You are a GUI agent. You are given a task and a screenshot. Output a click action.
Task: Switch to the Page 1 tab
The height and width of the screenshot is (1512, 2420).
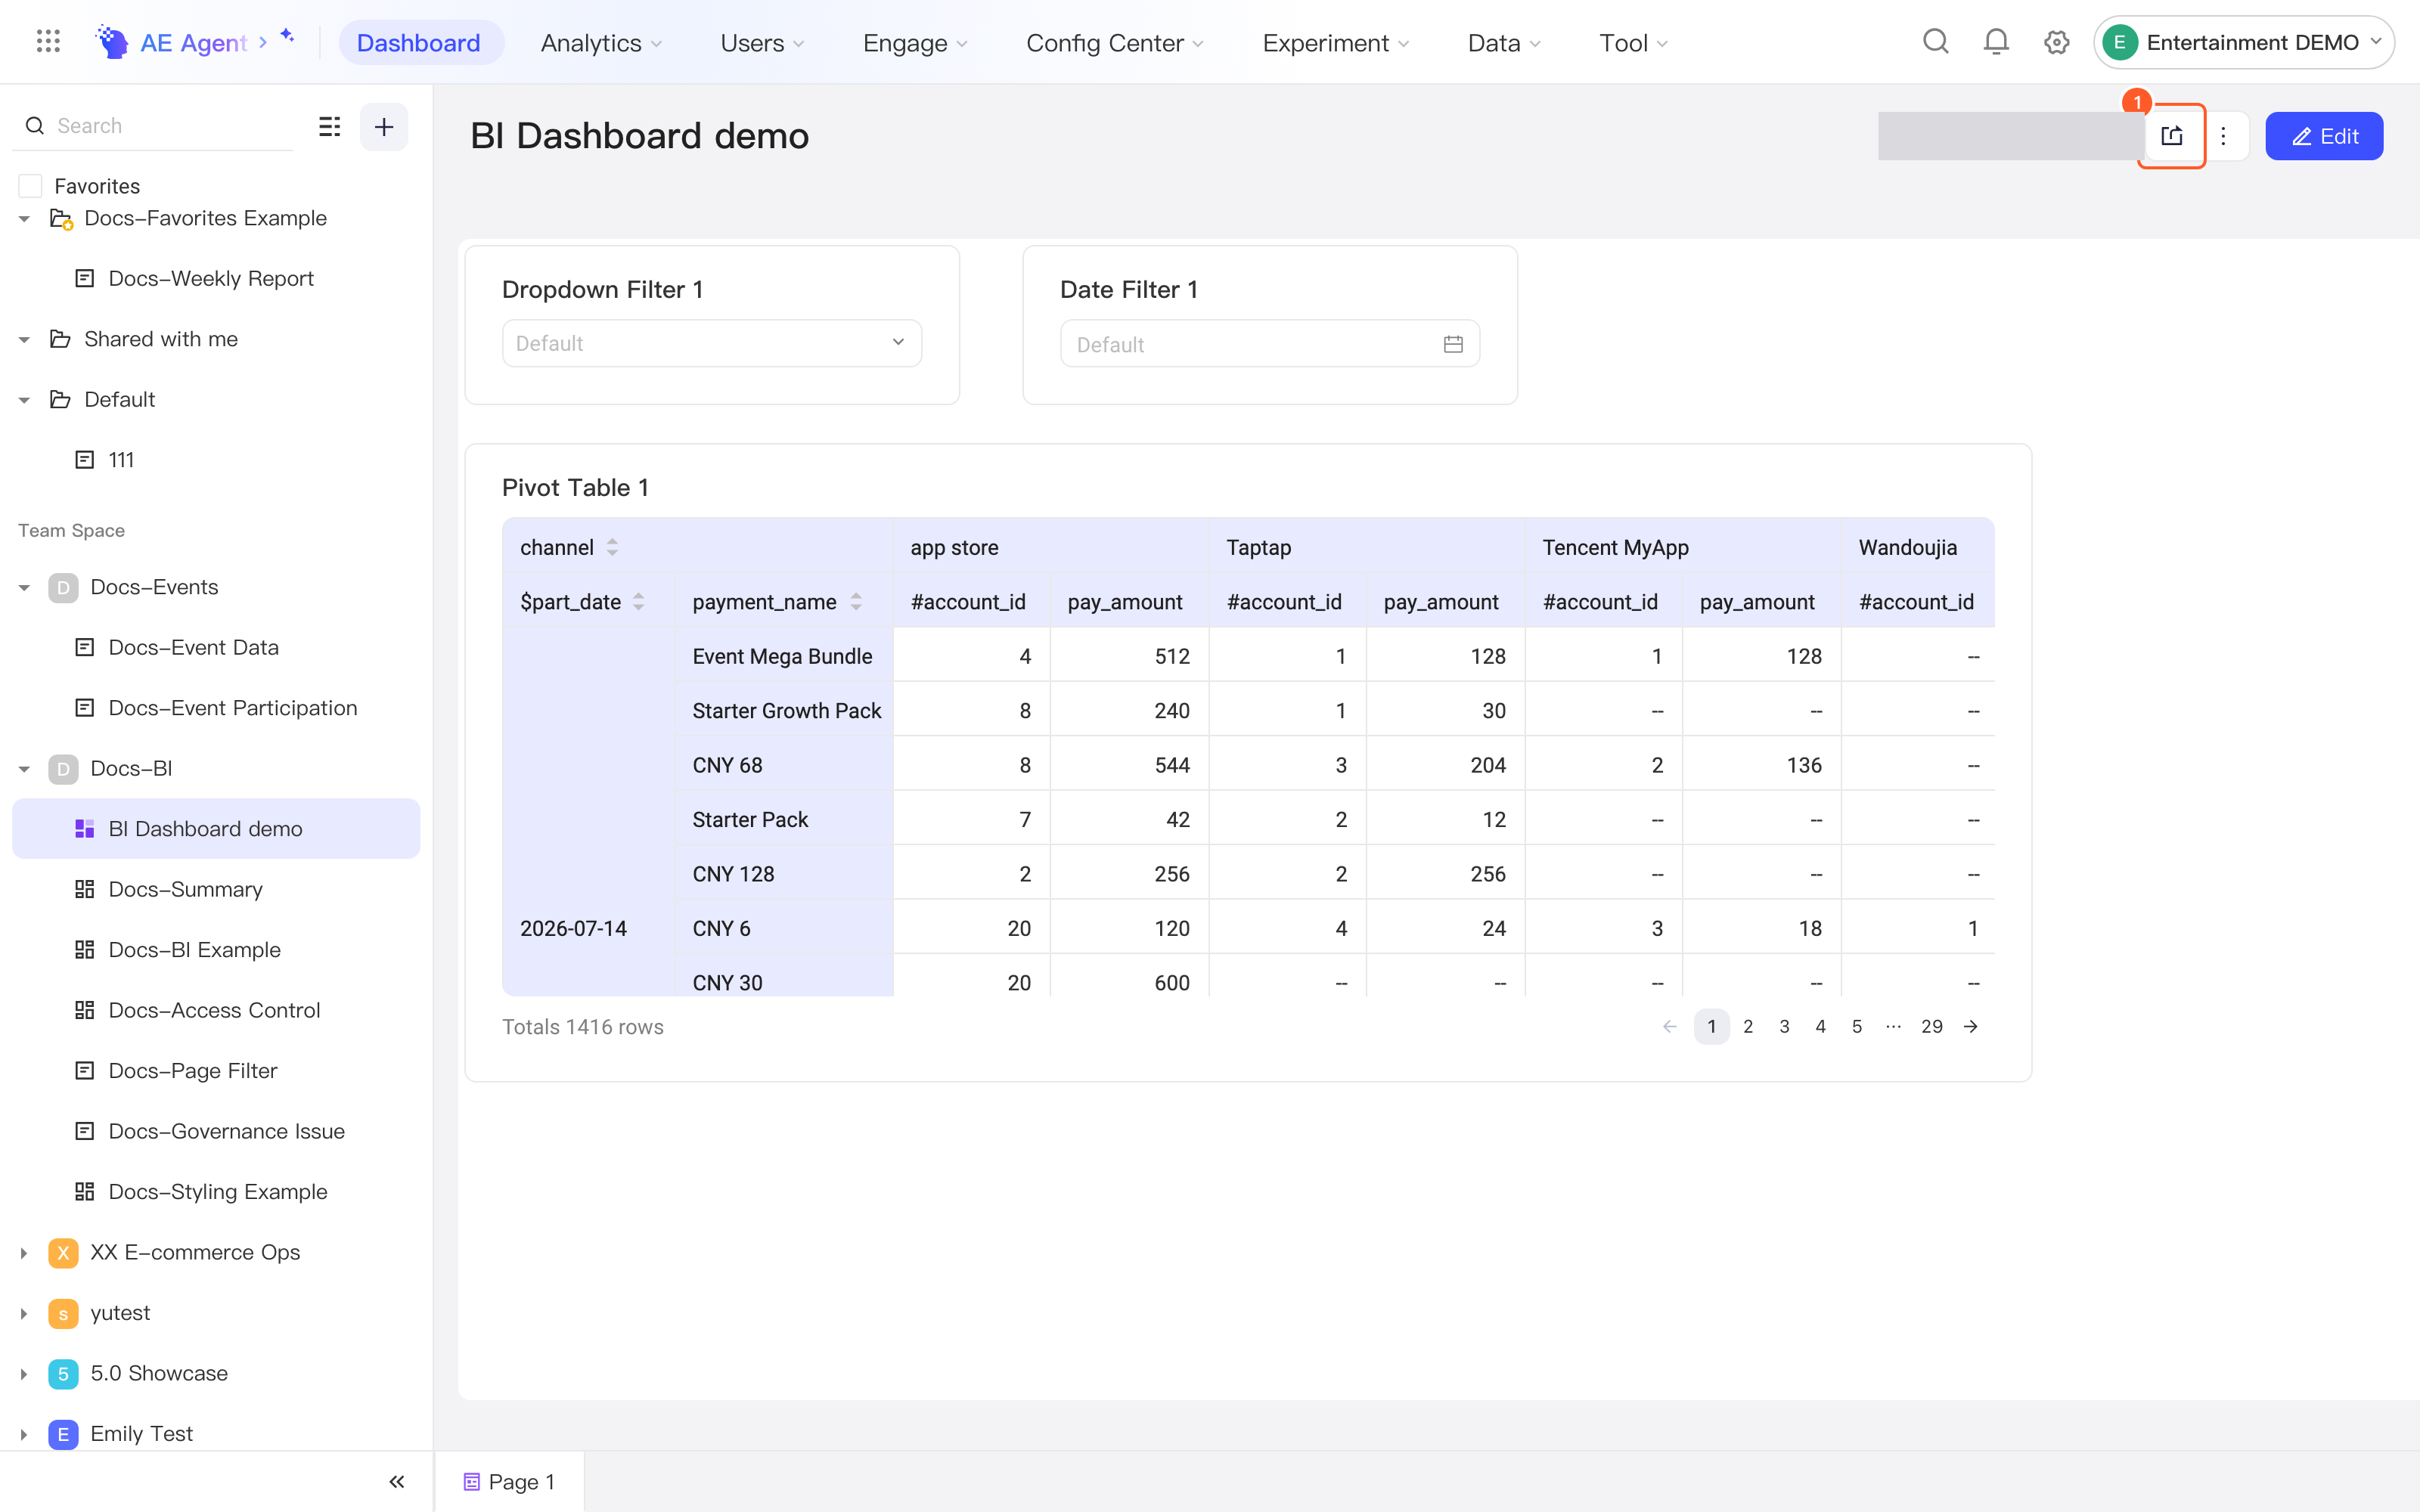(x=509, y=1482)
